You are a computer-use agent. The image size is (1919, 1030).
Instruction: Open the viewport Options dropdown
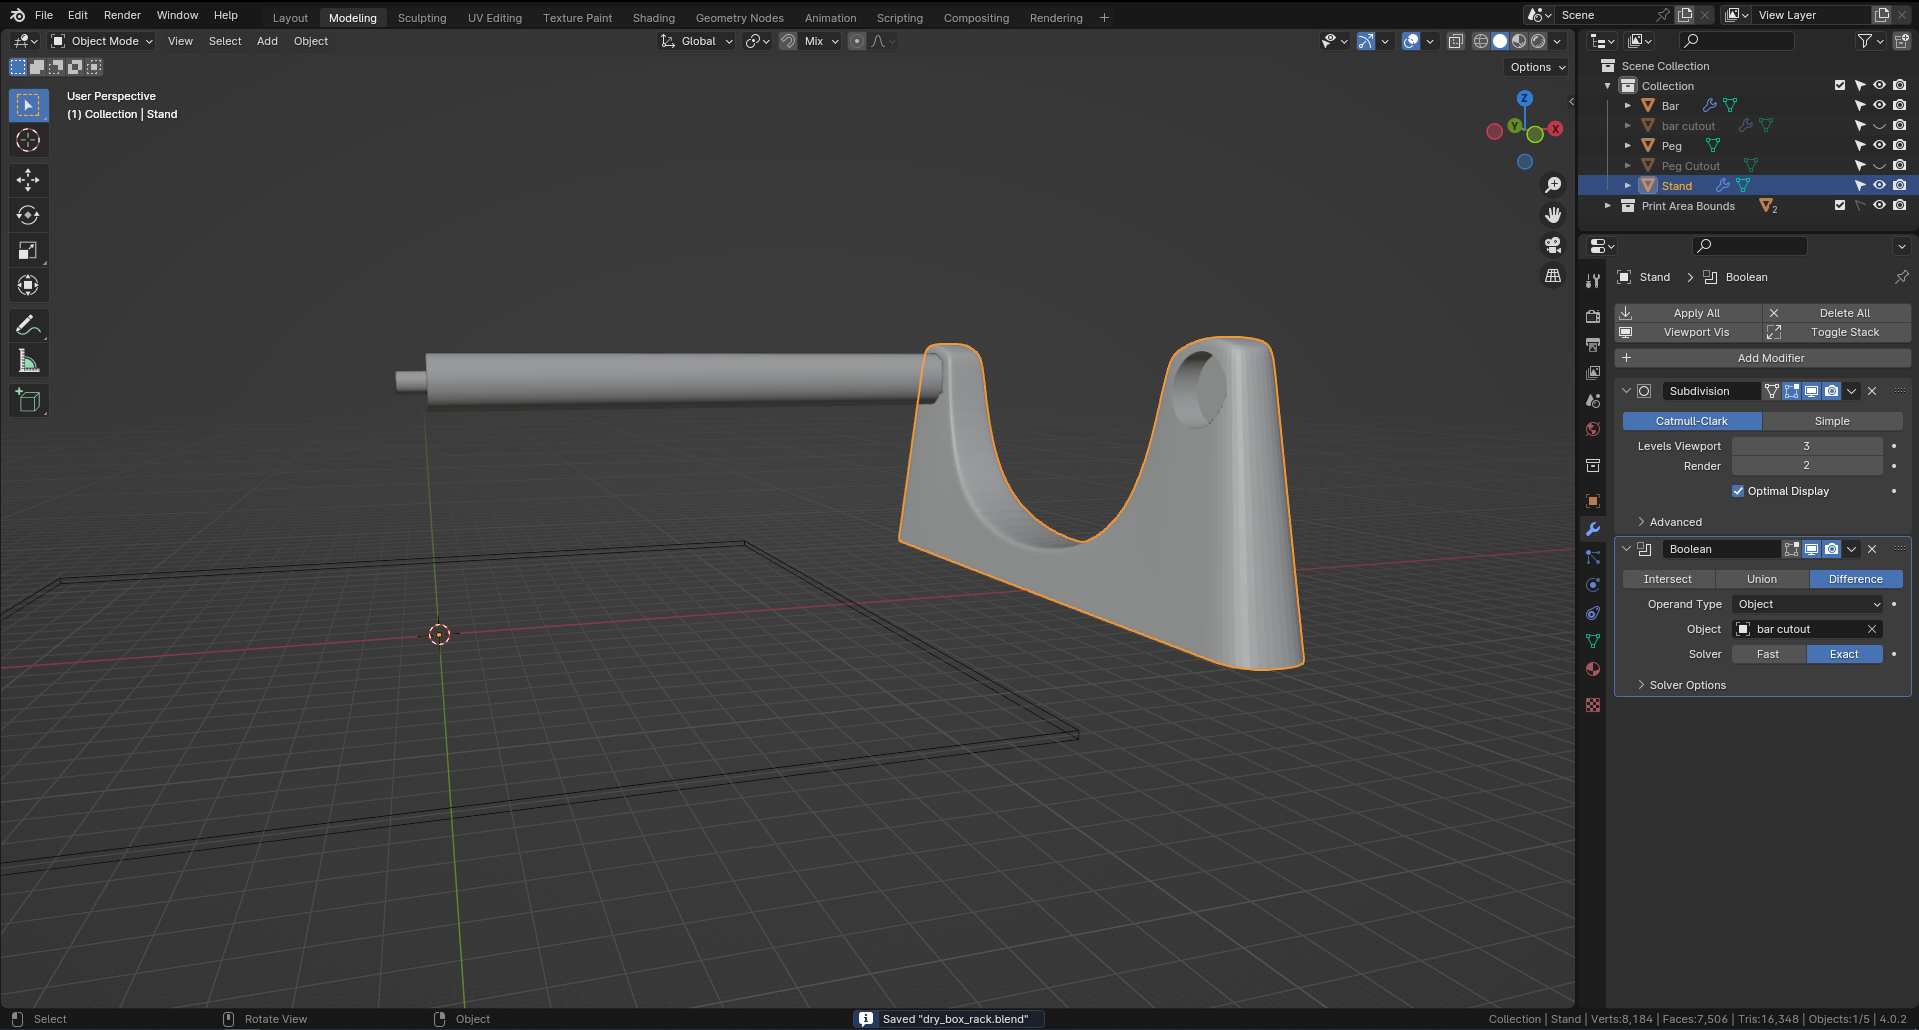point(1537,67)
